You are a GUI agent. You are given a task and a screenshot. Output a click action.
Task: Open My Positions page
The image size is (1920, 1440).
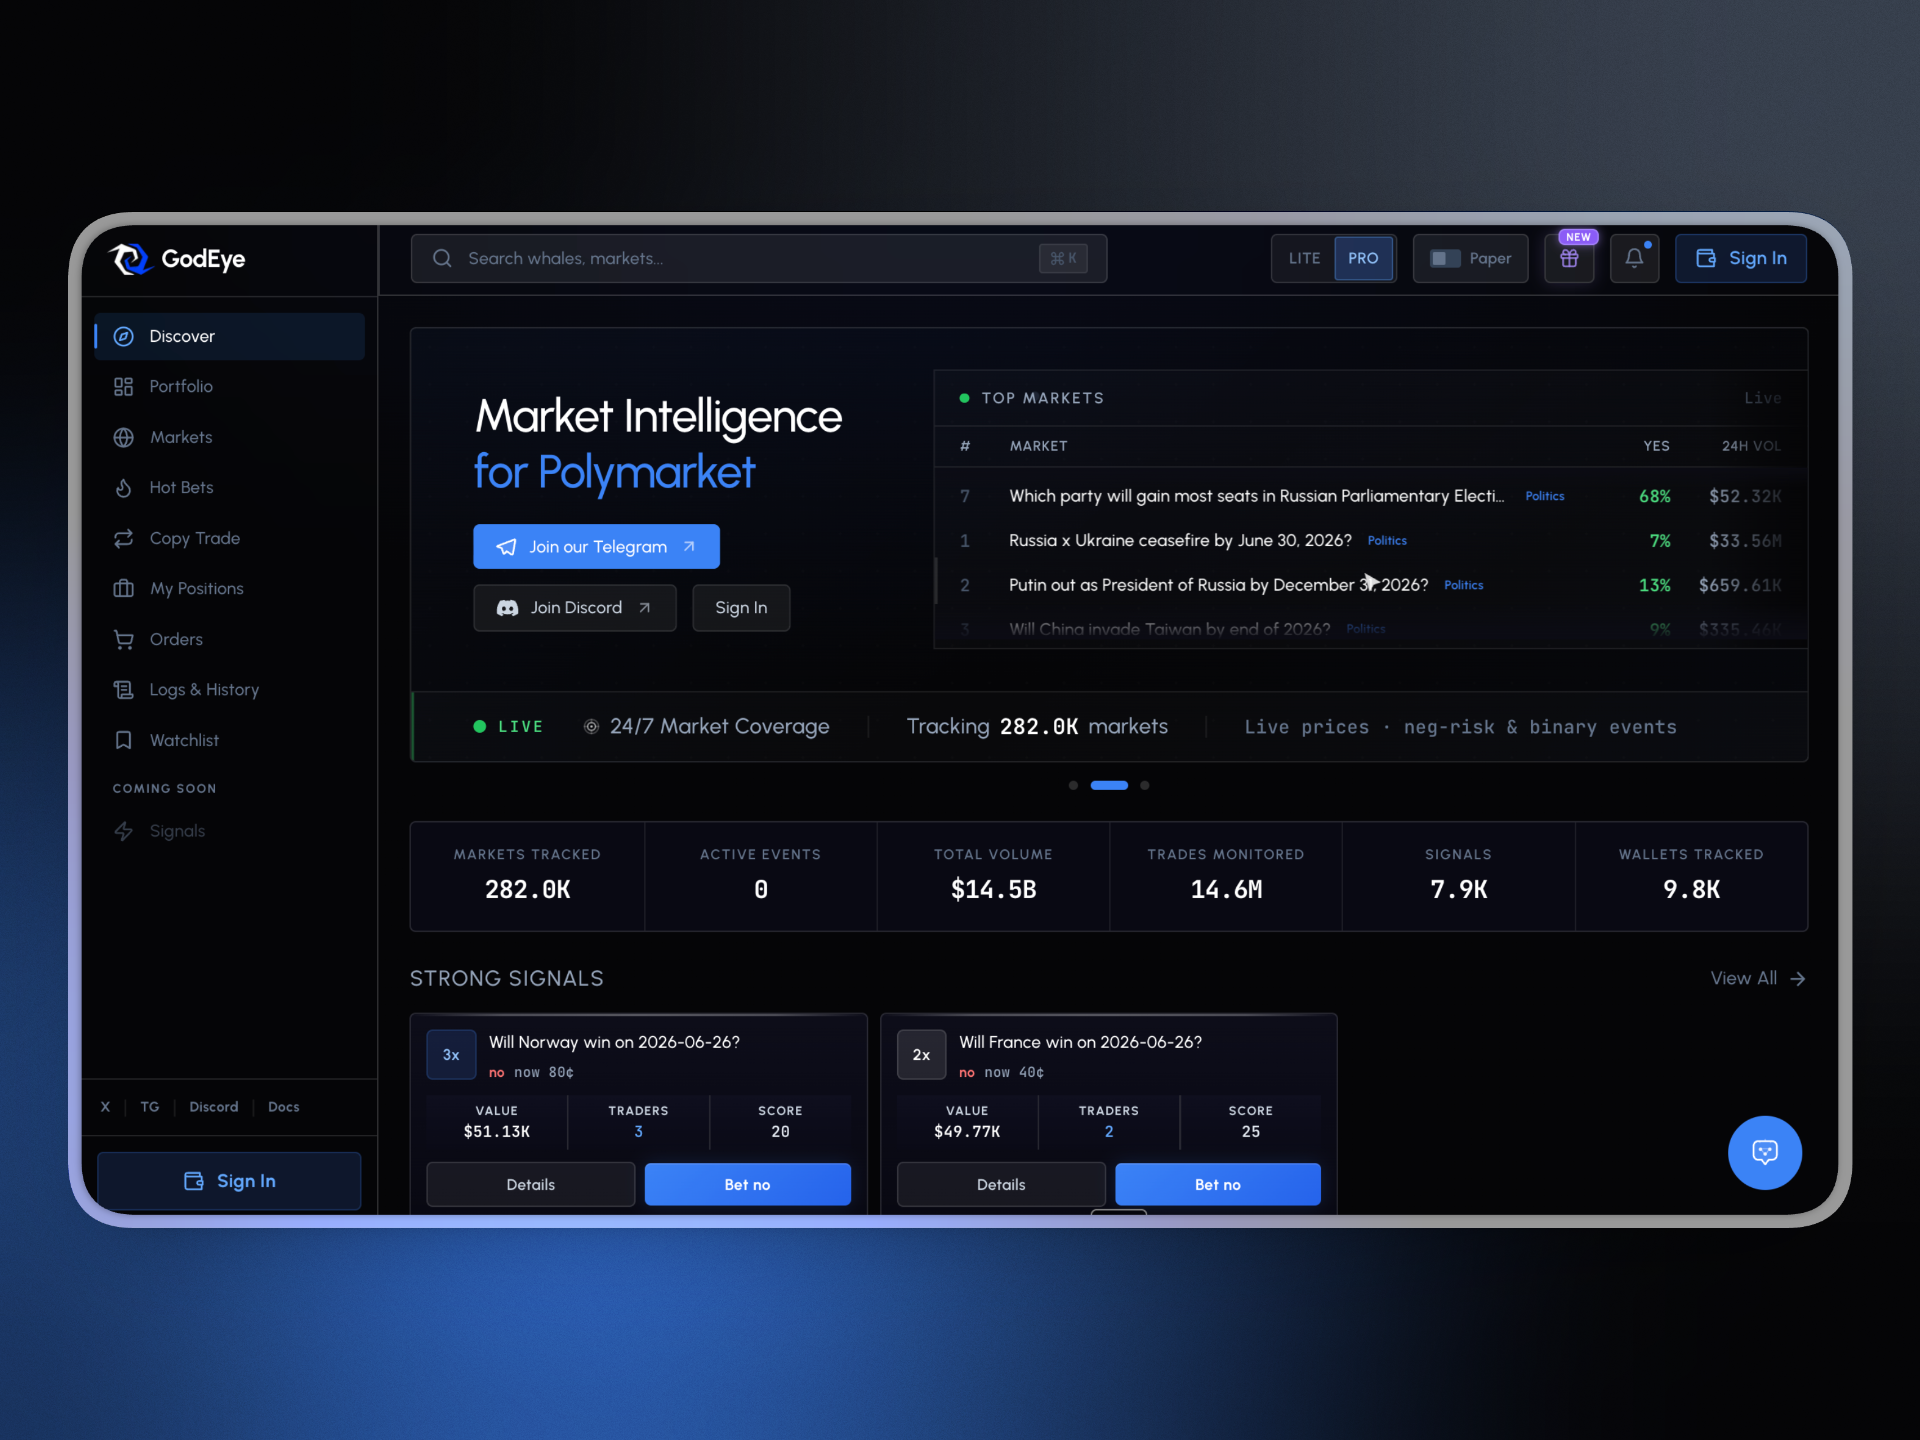tap(230, 588)
